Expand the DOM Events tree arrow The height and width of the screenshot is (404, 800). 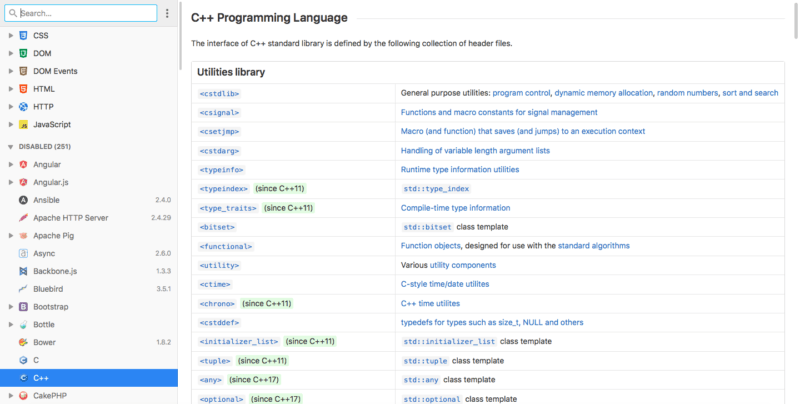(10, 71)
